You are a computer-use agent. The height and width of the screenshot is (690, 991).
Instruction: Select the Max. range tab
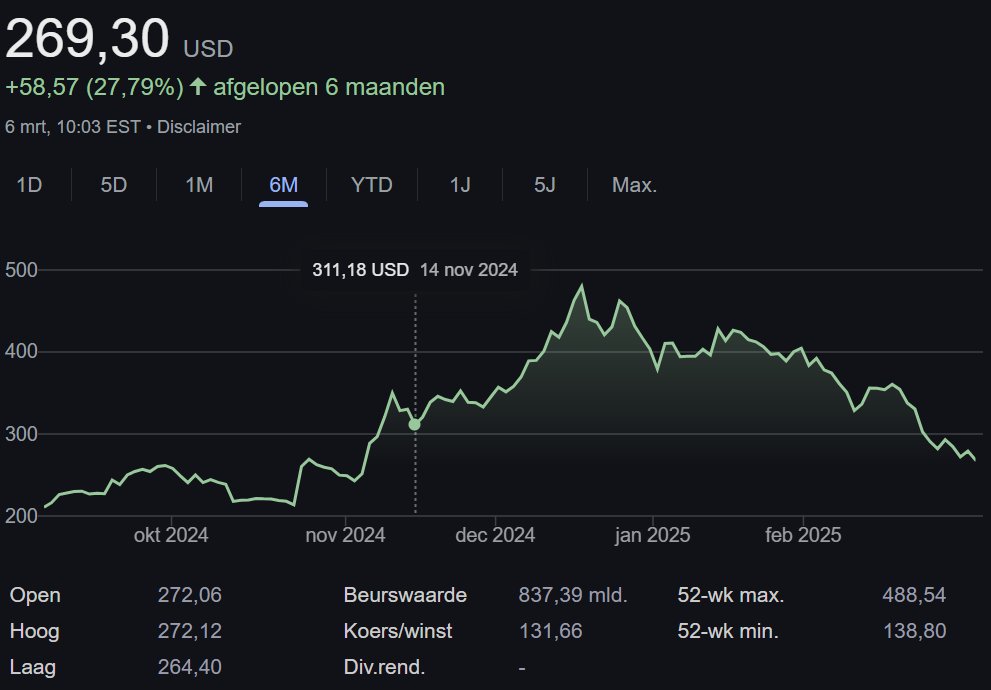coord(635,185)
